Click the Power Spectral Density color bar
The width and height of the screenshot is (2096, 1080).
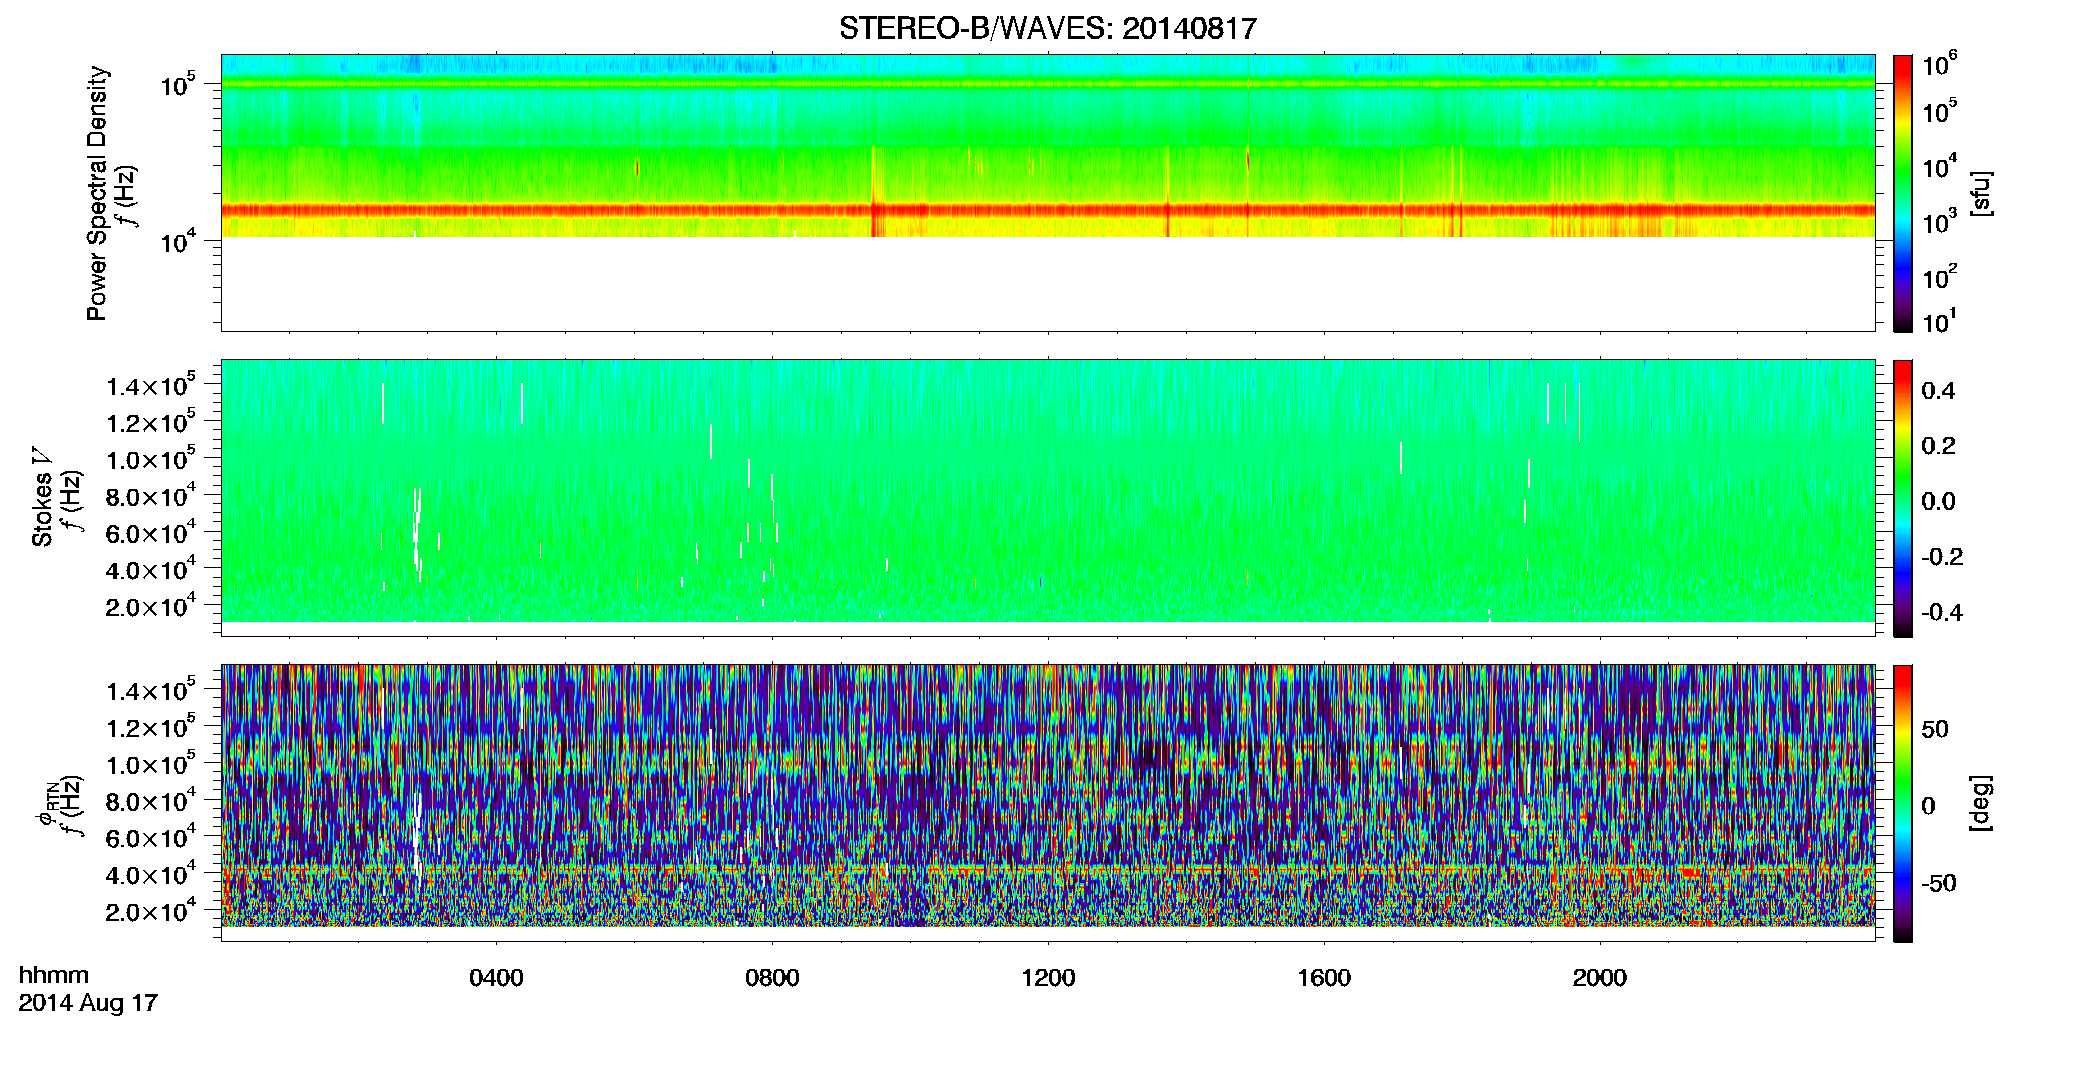1903,193
